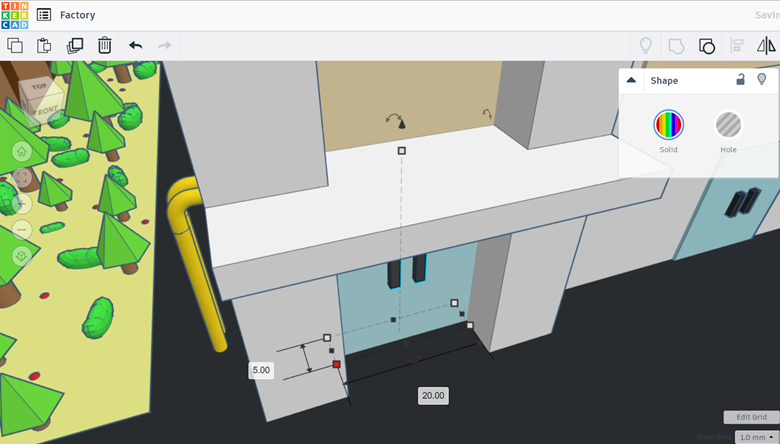The width and height of the screenshot is (780, 444).
Task: Click the view cube FRONT face
Action: coord(46,110)
